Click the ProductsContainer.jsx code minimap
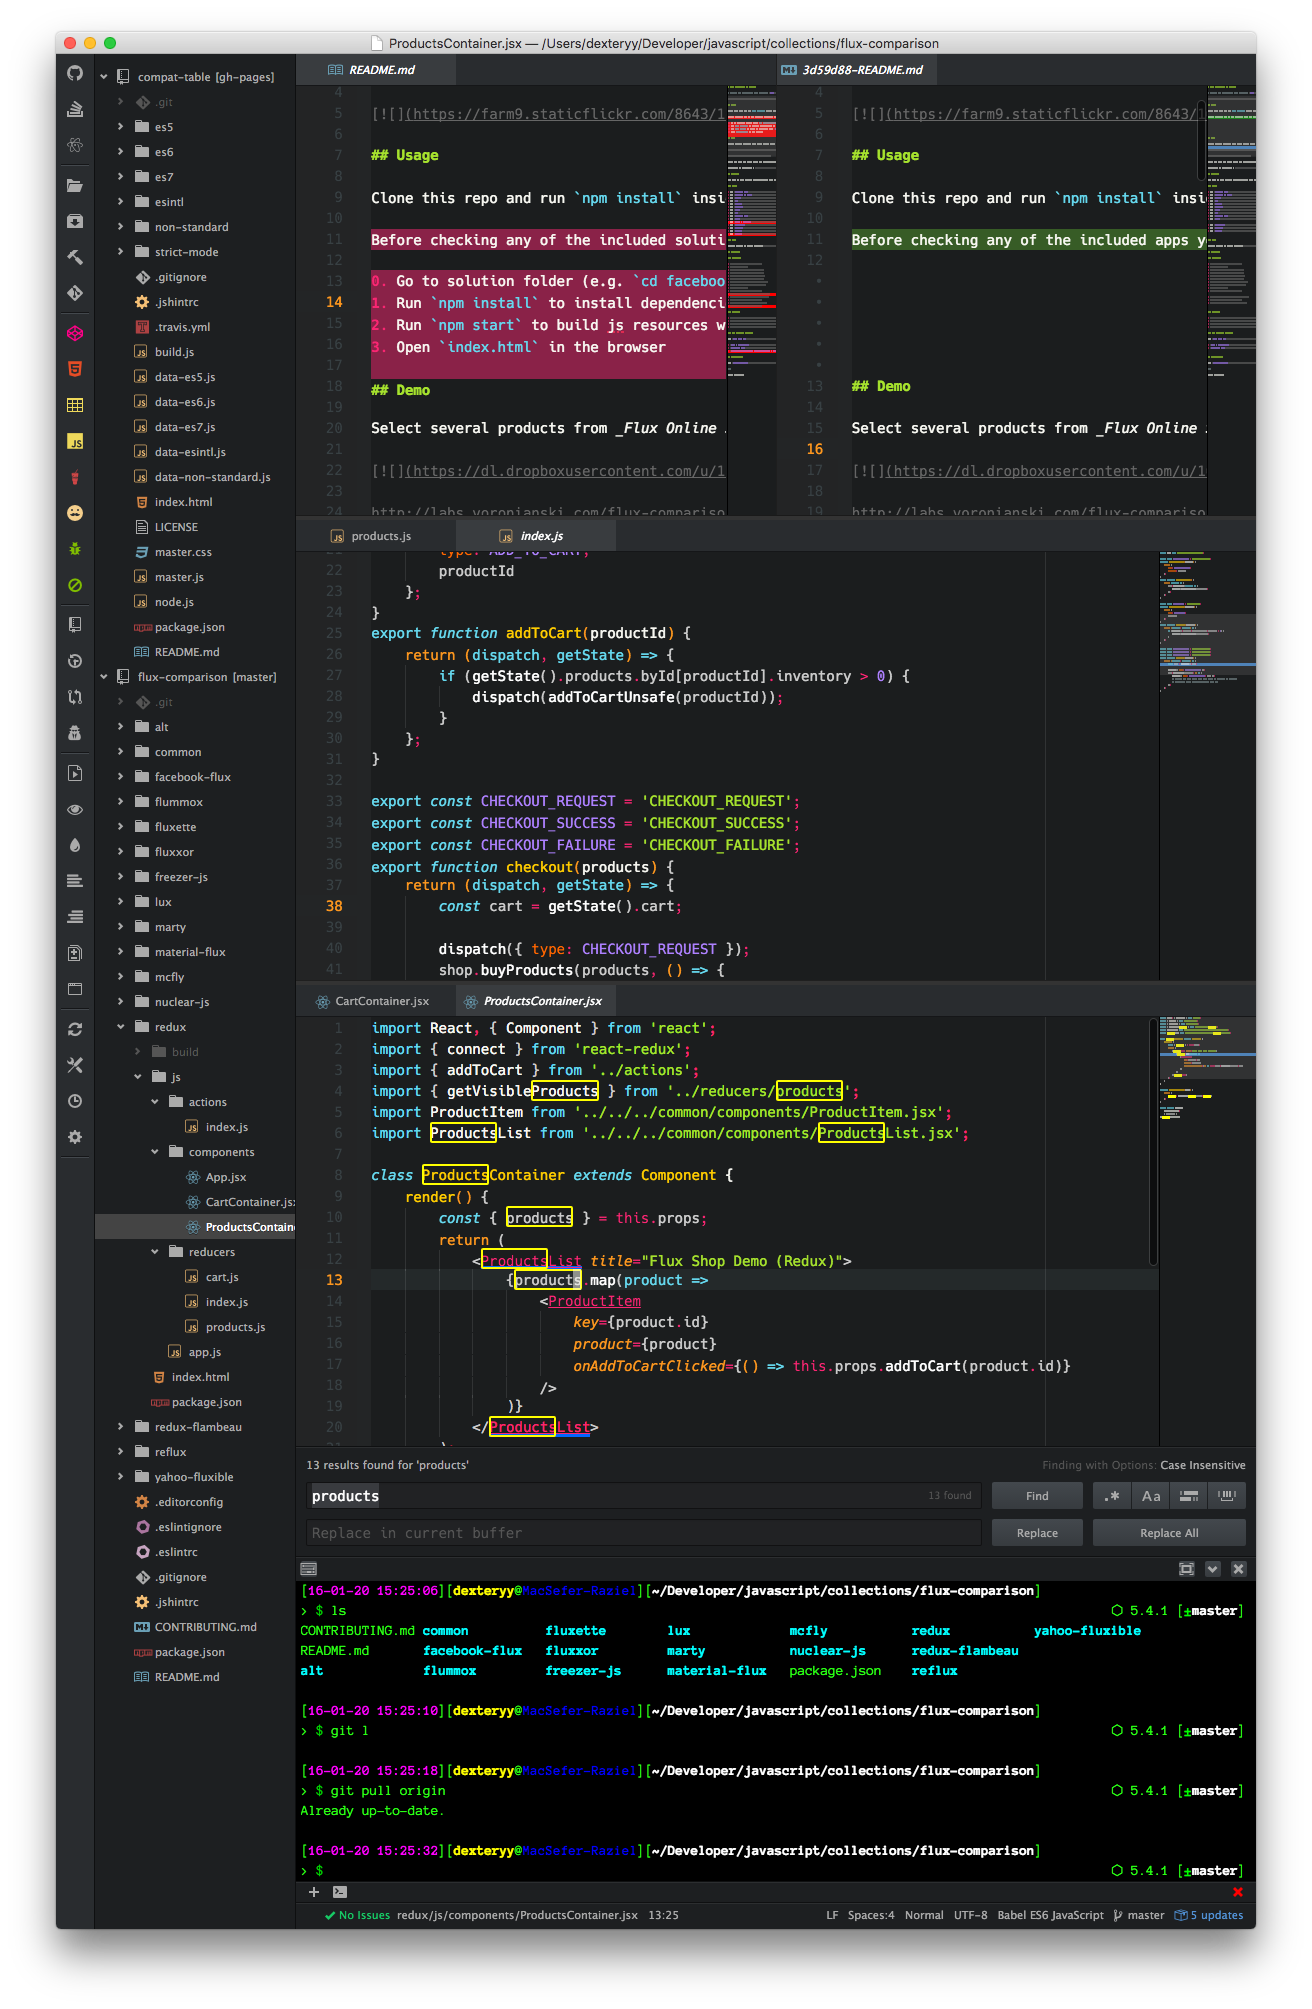The height and width of the screenshot is (2009, 1312). (x=1207, y=1230)
